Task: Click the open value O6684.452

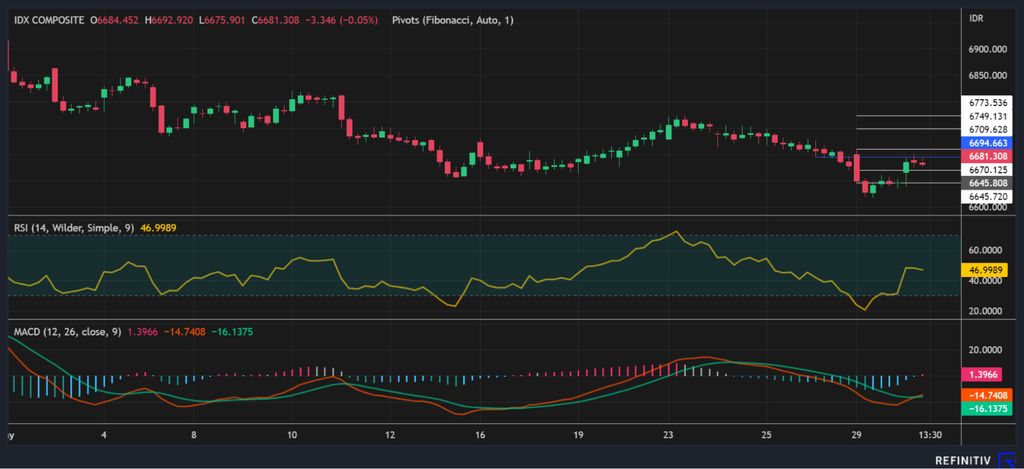Action: click(114, 20)
